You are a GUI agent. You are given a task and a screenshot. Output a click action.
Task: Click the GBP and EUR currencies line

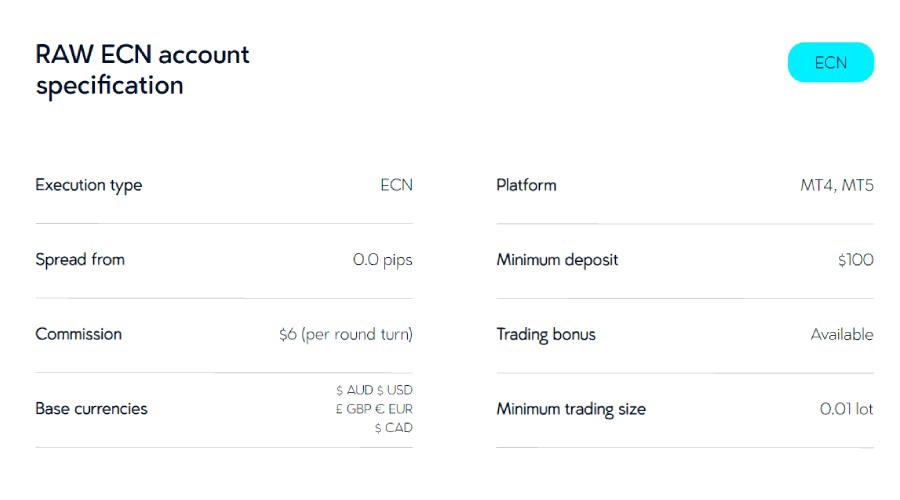click(x=374, y=409)
